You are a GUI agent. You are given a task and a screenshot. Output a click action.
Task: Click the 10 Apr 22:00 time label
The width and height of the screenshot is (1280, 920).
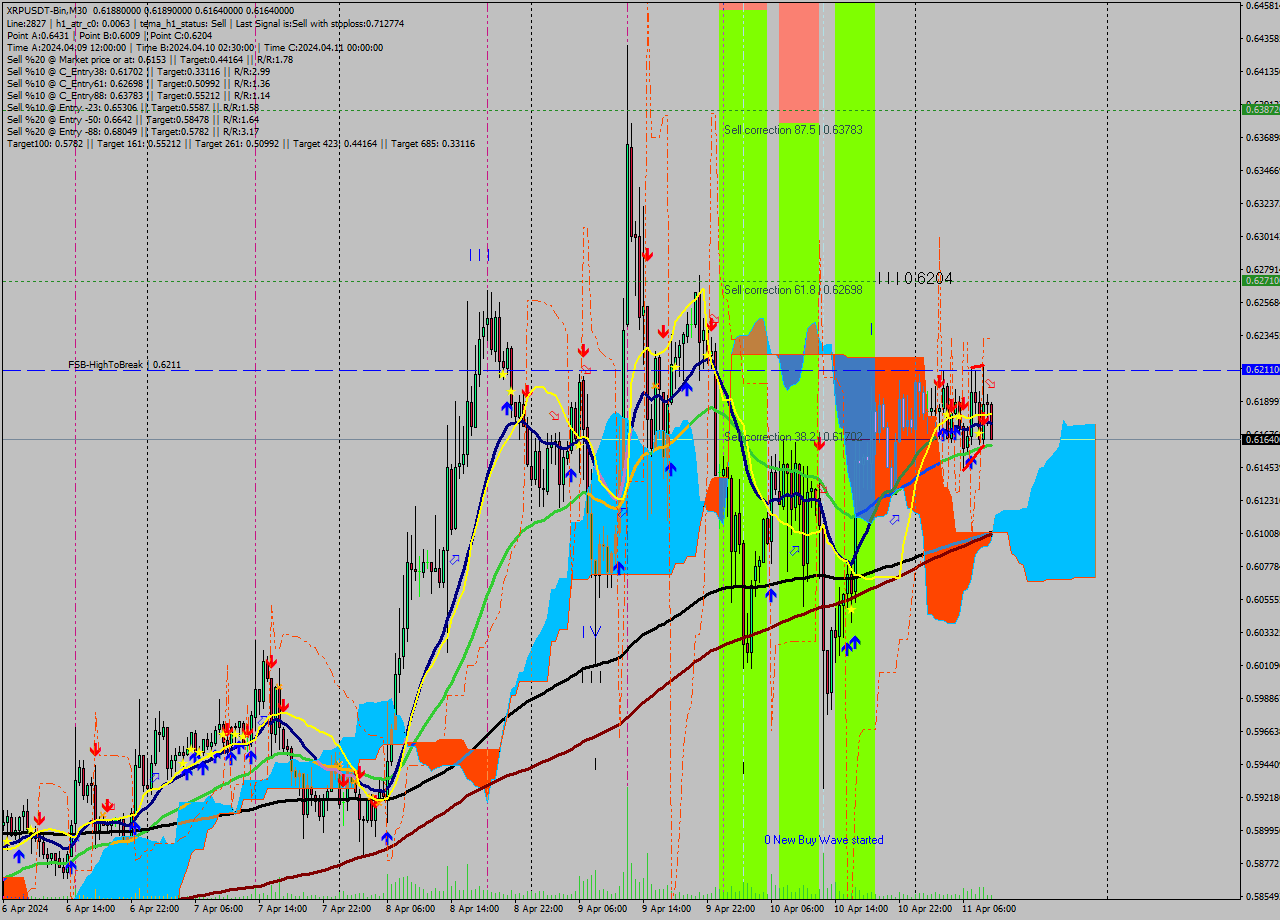[x=923, y=909]
